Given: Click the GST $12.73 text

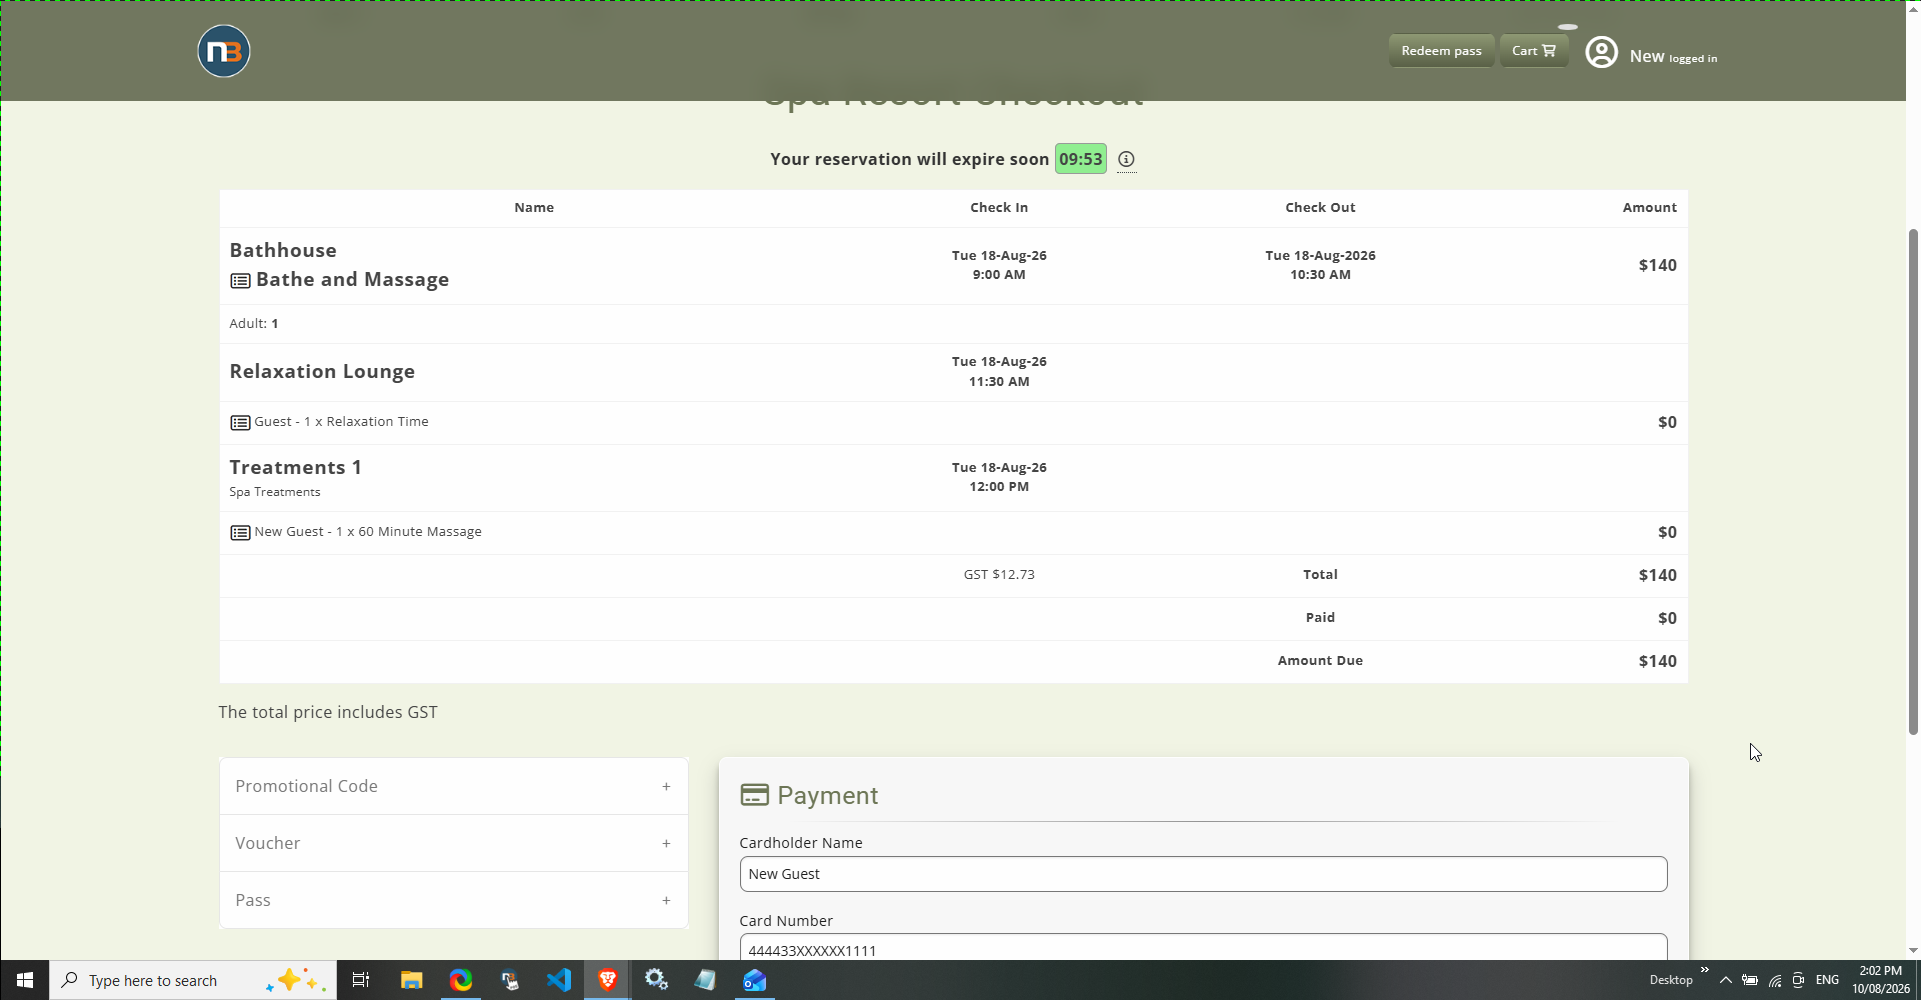Looking at the screenshot, I should tap(999, 575).
